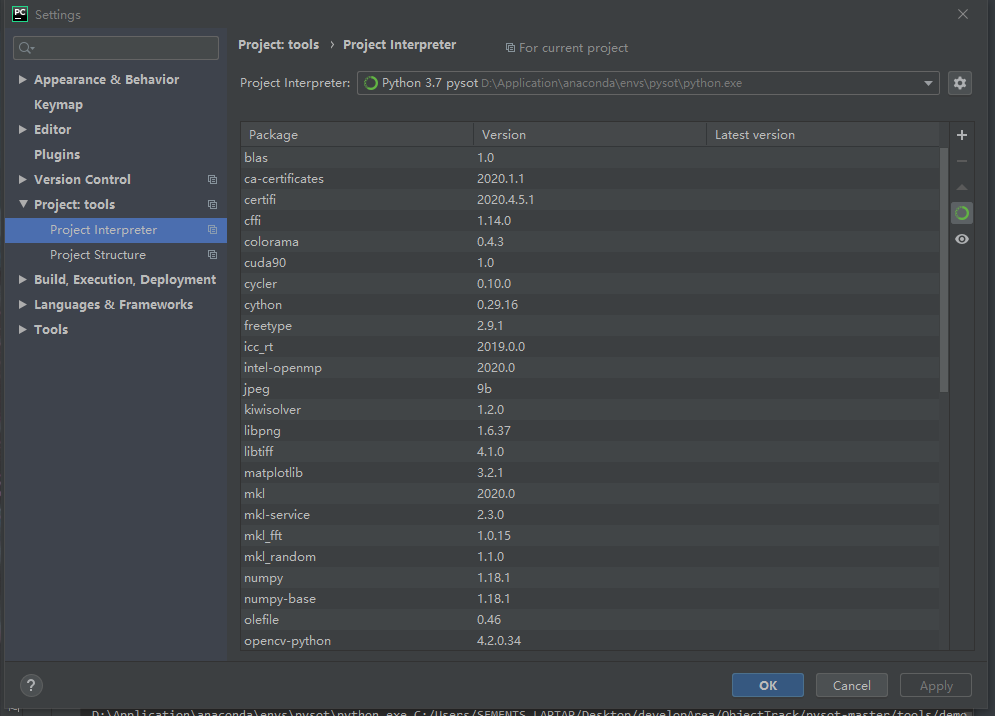Select the certifi package row
Image resolution: width=995 pixels, height=716 pixels.
[590, 199]
